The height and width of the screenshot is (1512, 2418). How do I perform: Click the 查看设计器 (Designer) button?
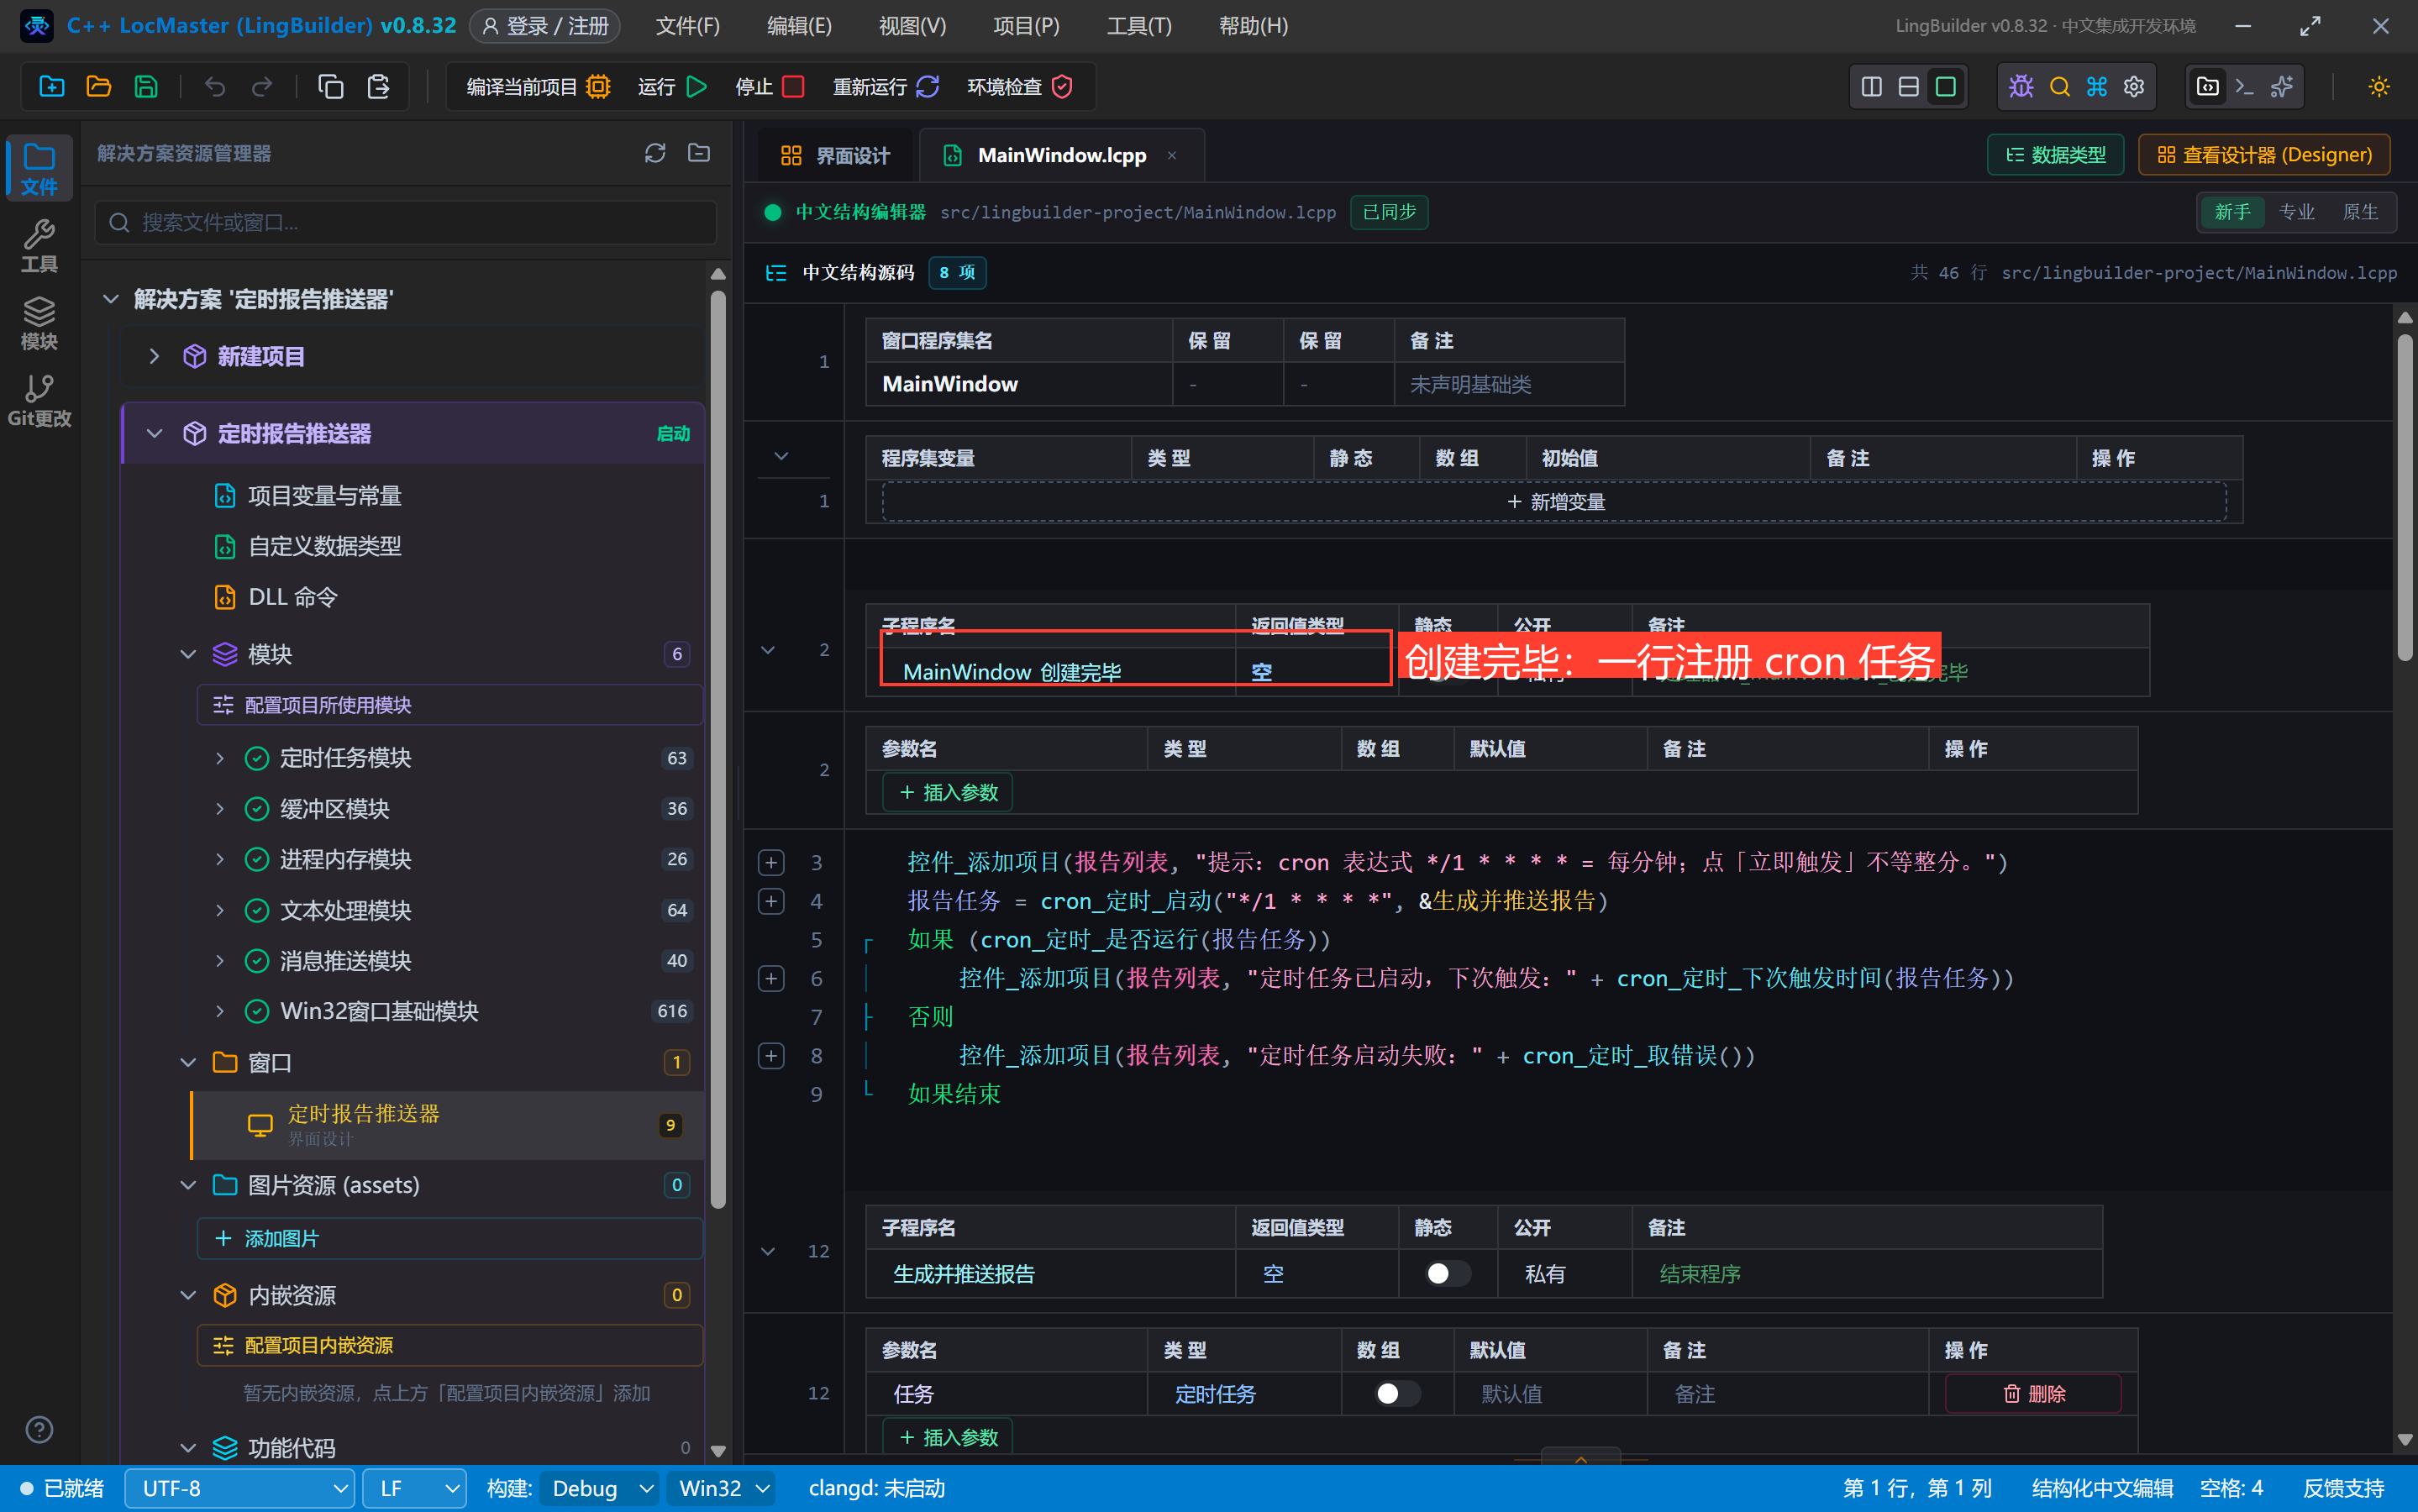coord(2264,155)
